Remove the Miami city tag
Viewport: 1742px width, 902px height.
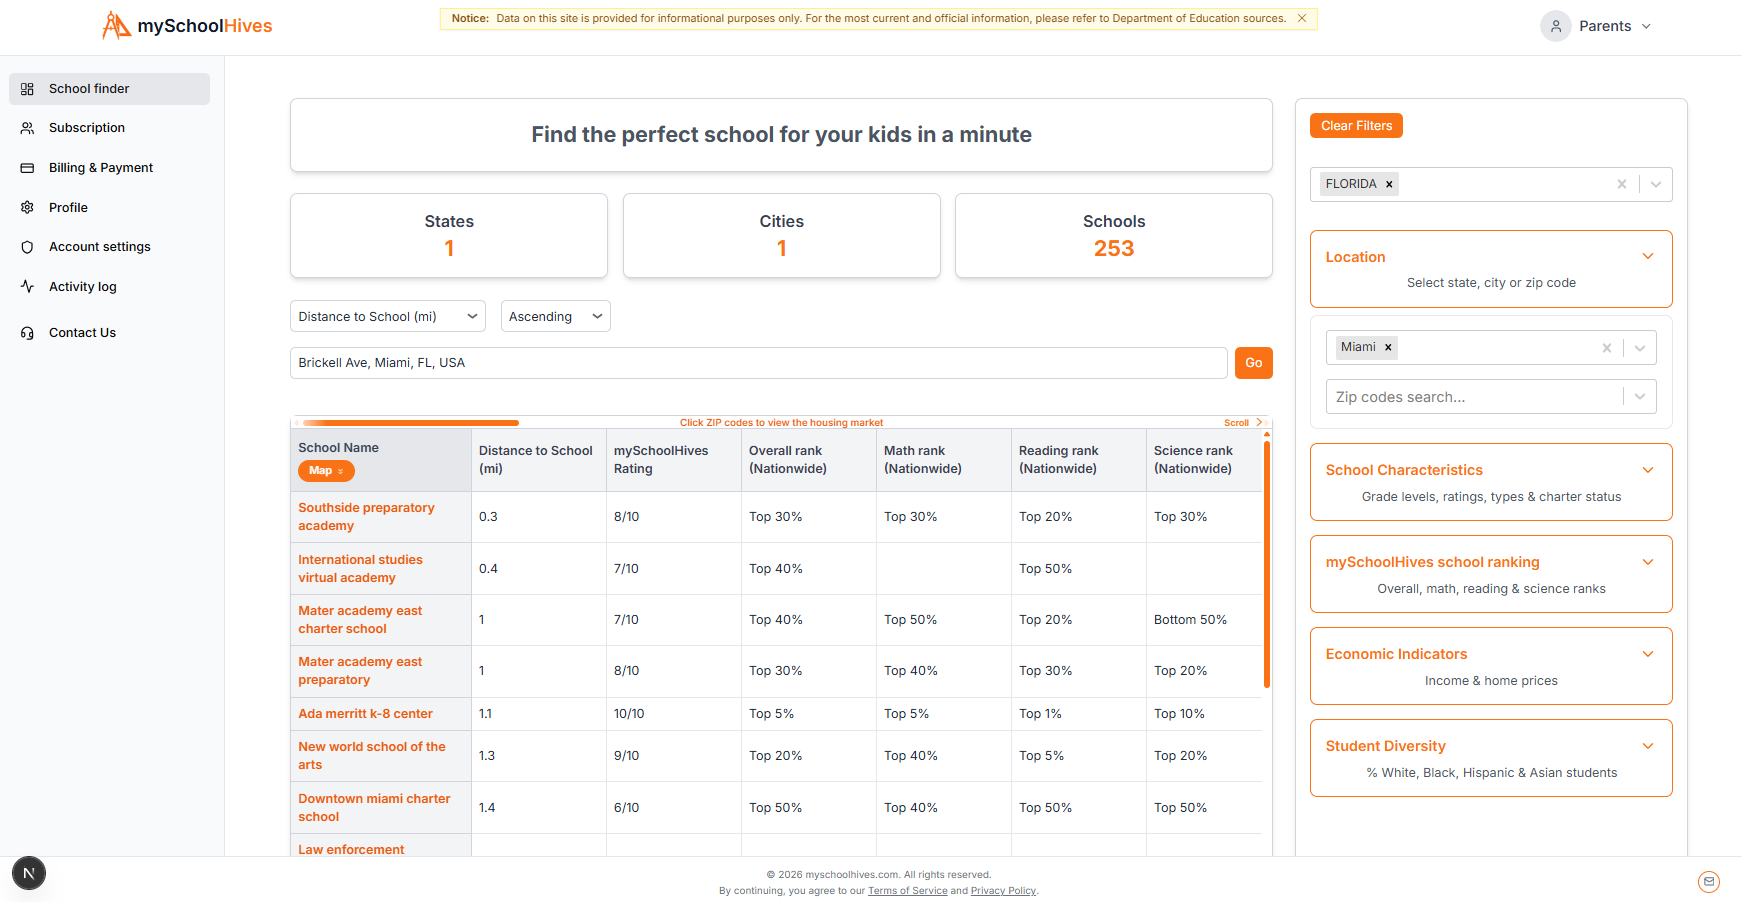[x=1388, y=347]
